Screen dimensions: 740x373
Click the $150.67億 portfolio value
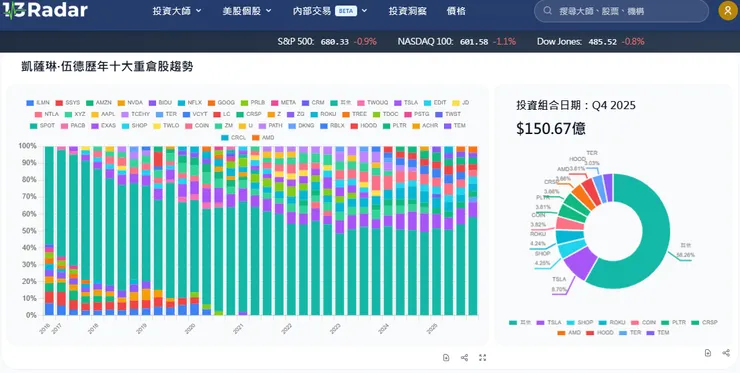pos(551,128)
